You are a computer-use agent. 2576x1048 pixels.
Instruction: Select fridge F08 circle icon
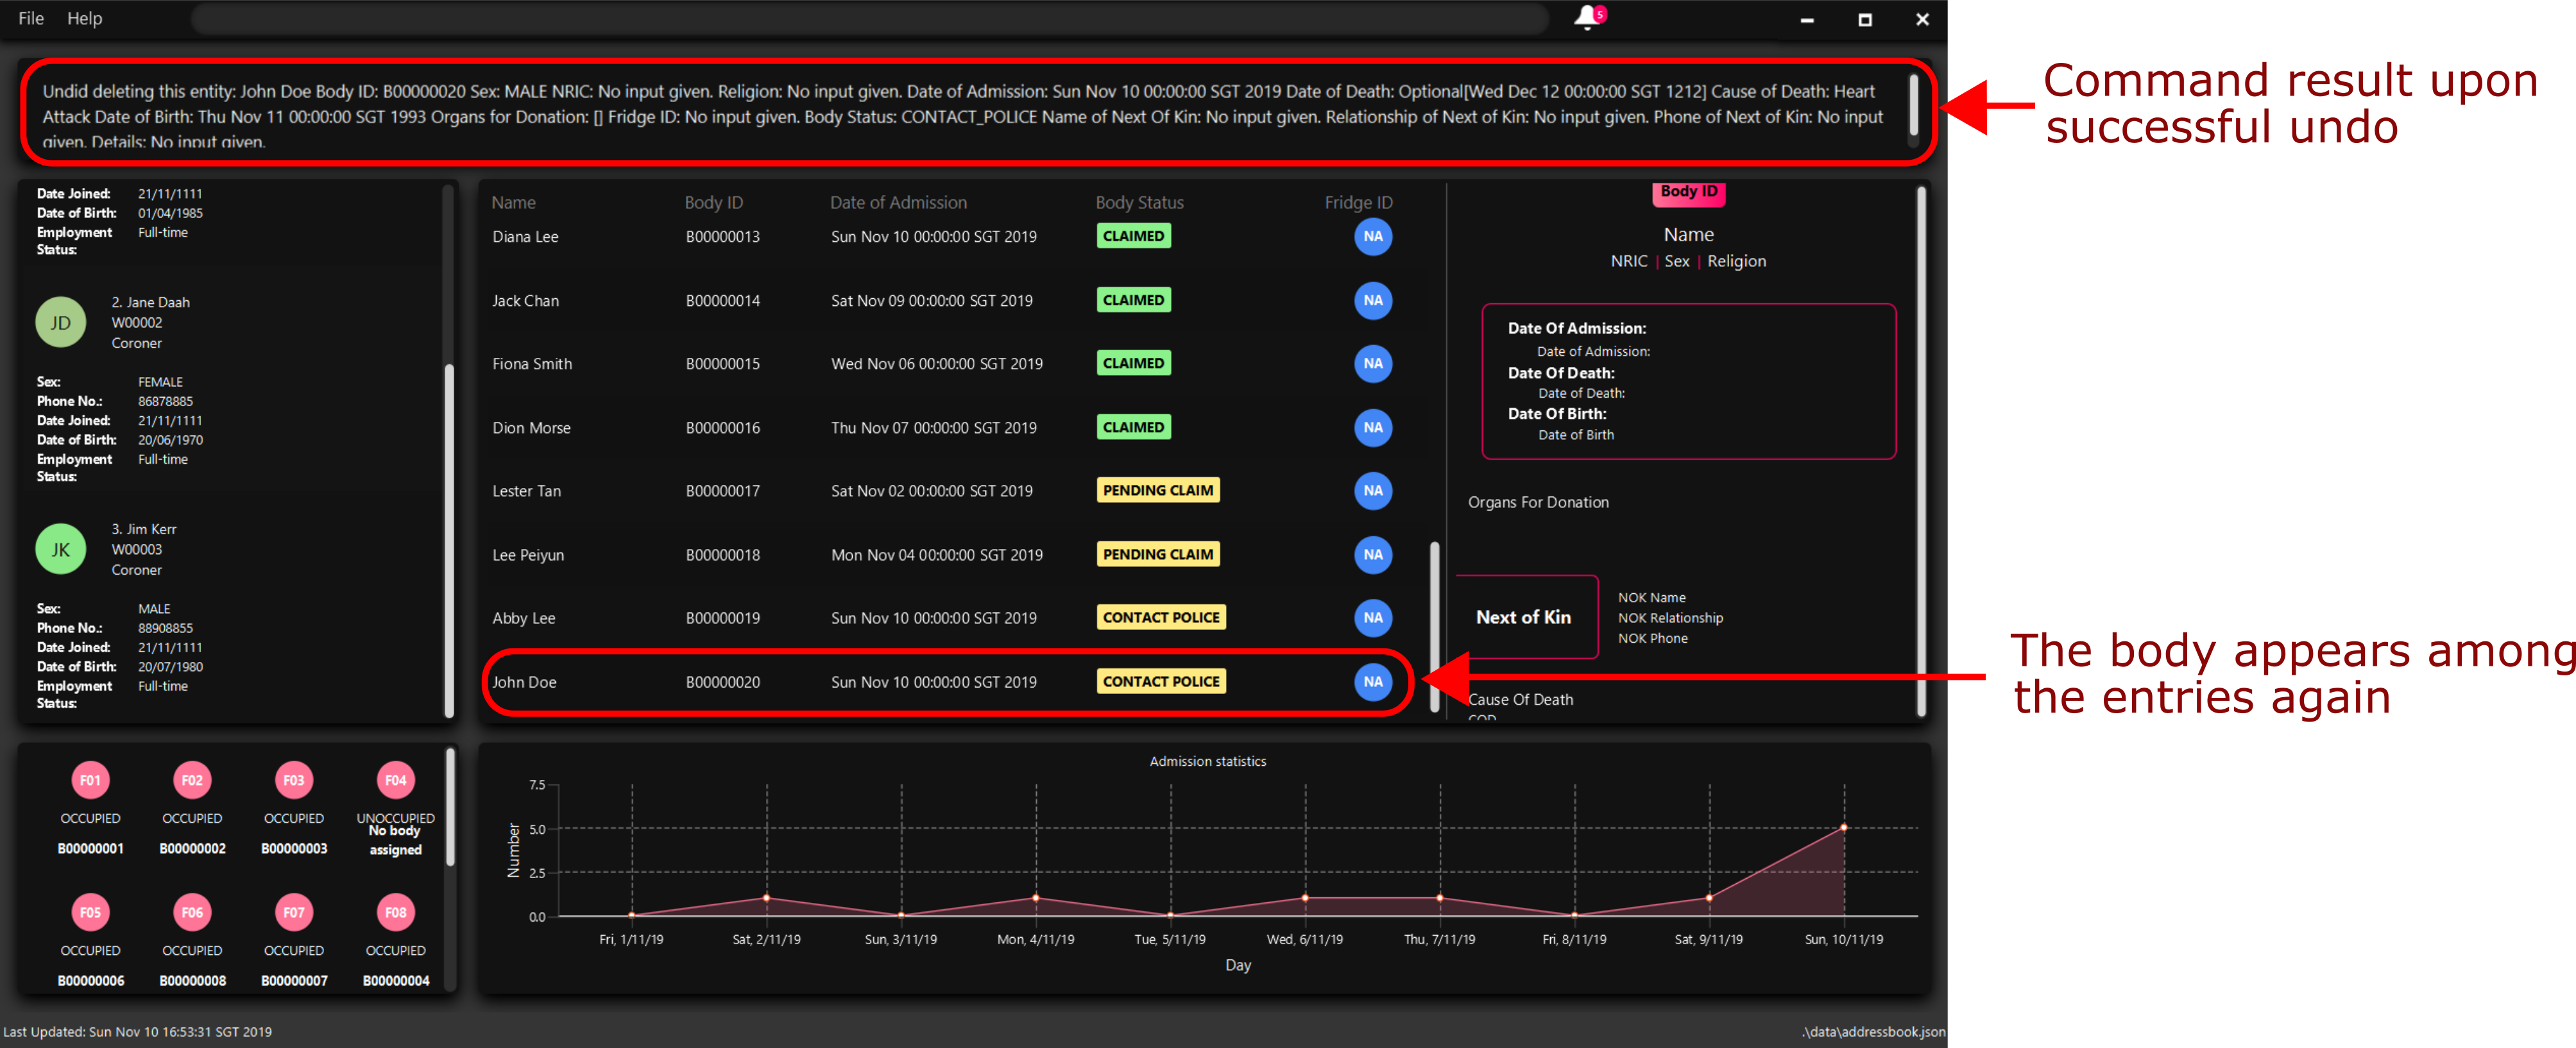[x=396, y=912]
